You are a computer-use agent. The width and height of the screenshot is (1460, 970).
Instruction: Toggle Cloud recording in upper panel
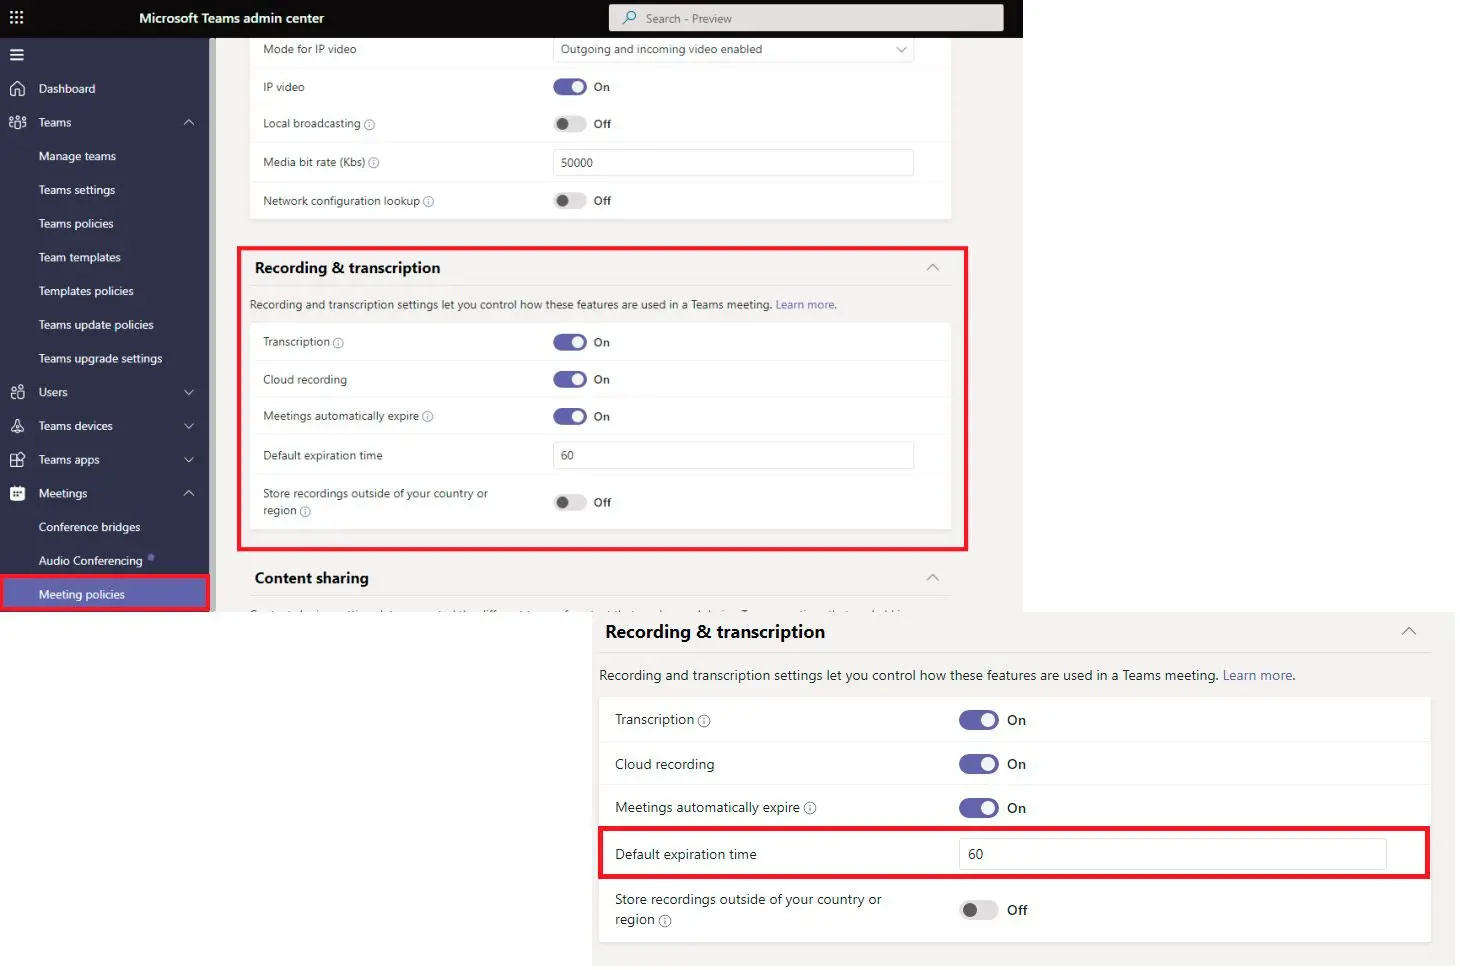click(x=570, y=380)
